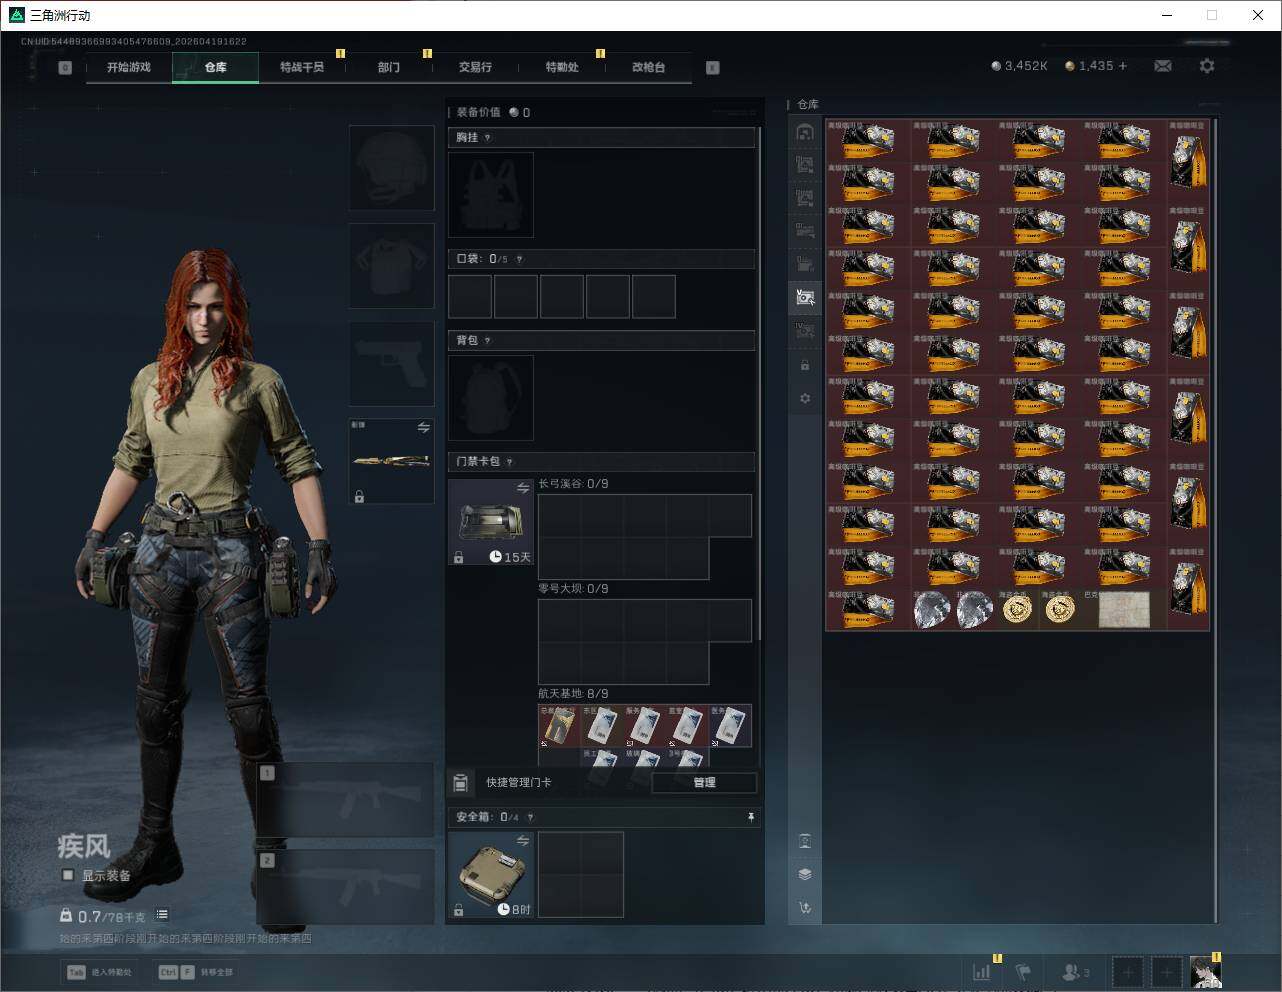Click the warehouse panel vertical scrollbar
1282x992 pixels.
click(1215, 520)
